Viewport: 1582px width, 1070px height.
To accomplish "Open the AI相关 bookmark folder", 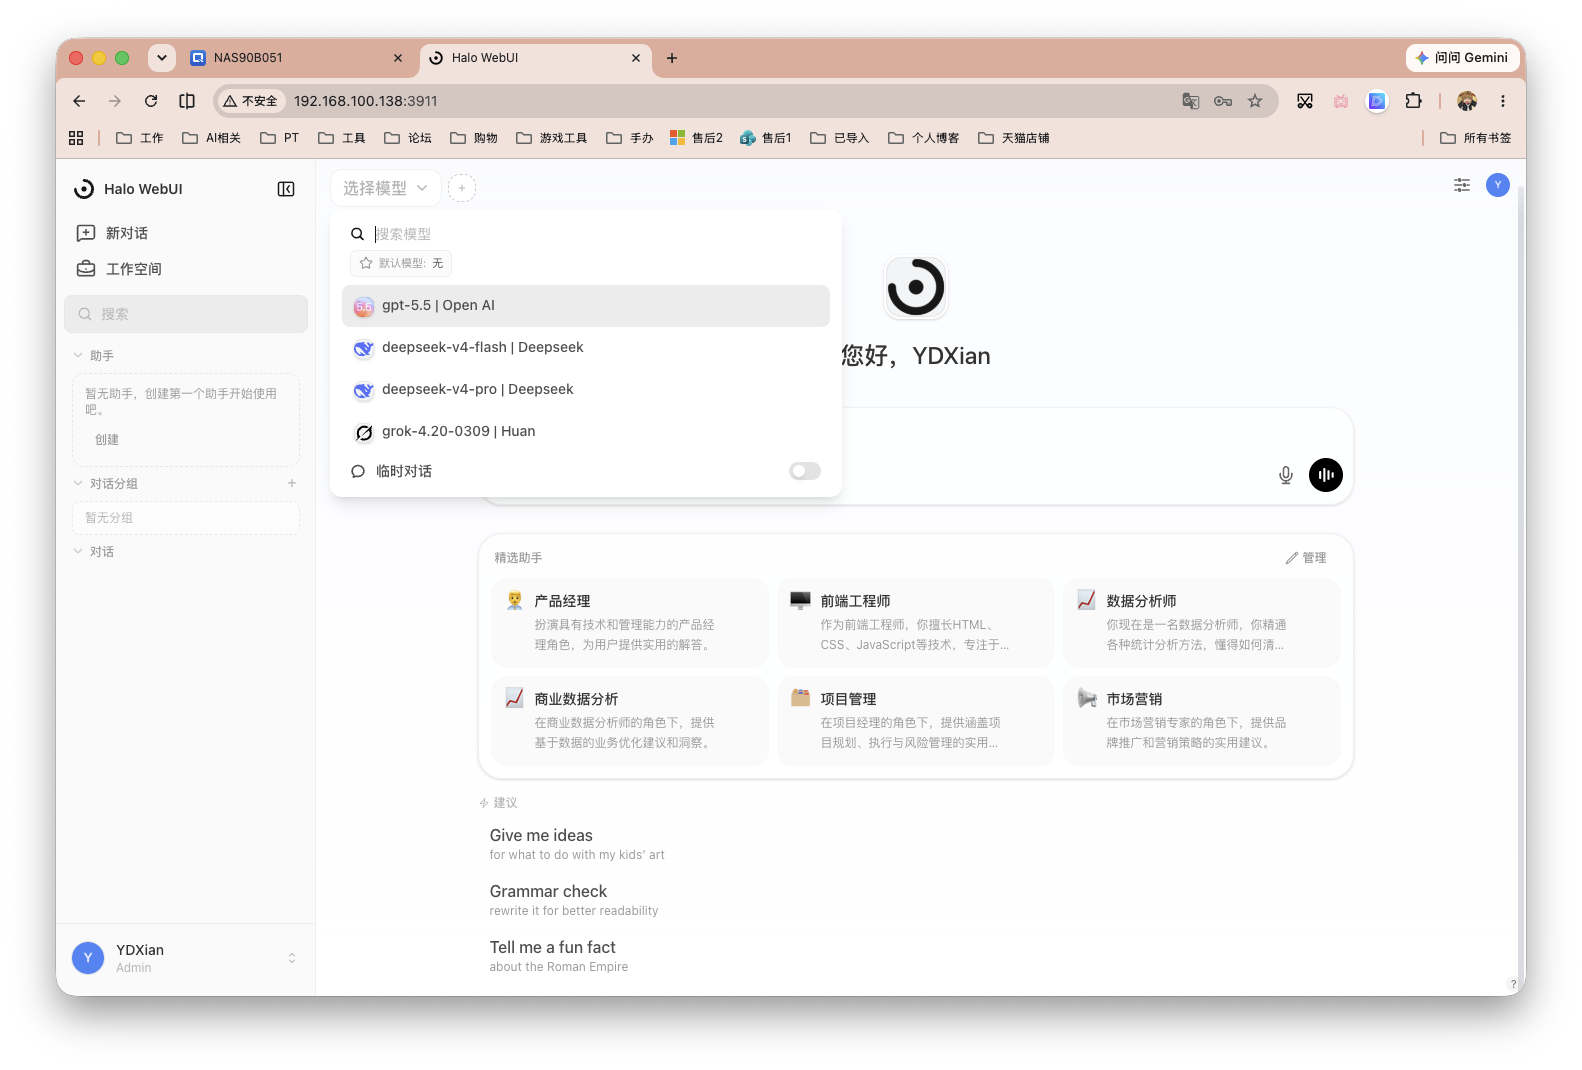I will 211,138.
